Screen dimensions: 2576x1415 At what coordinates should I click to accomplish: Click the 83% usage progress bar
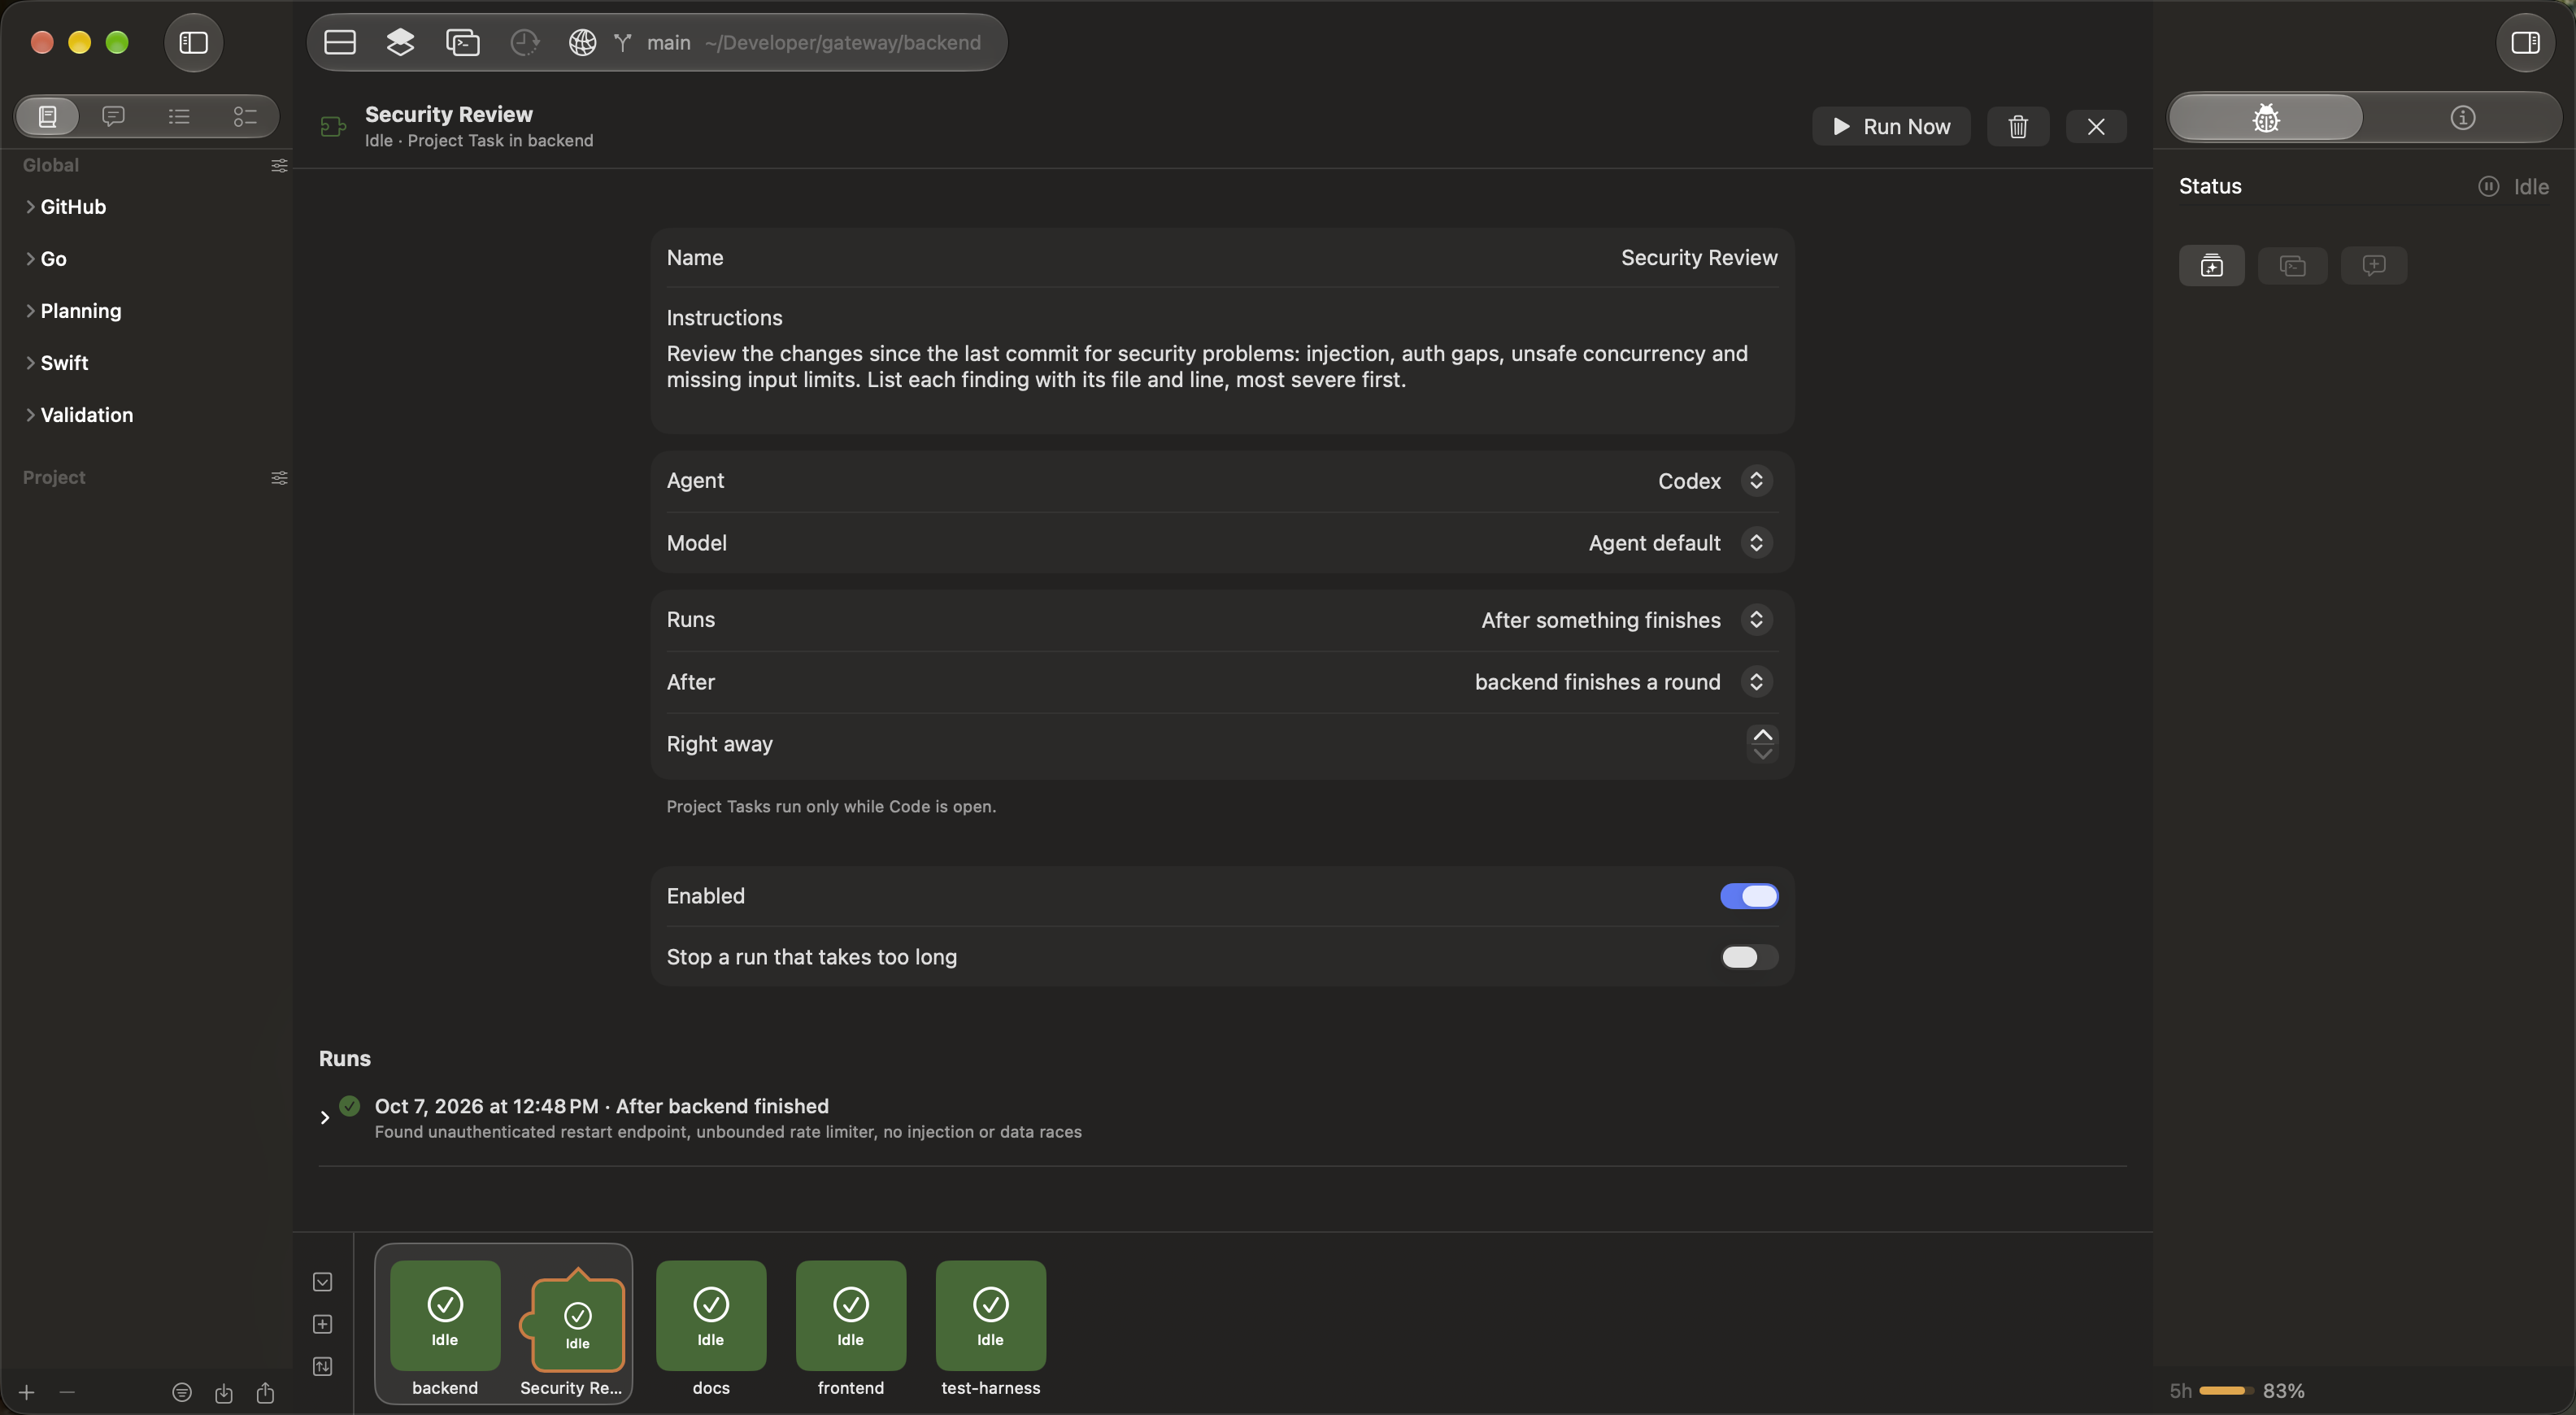coord(2226,1391)
